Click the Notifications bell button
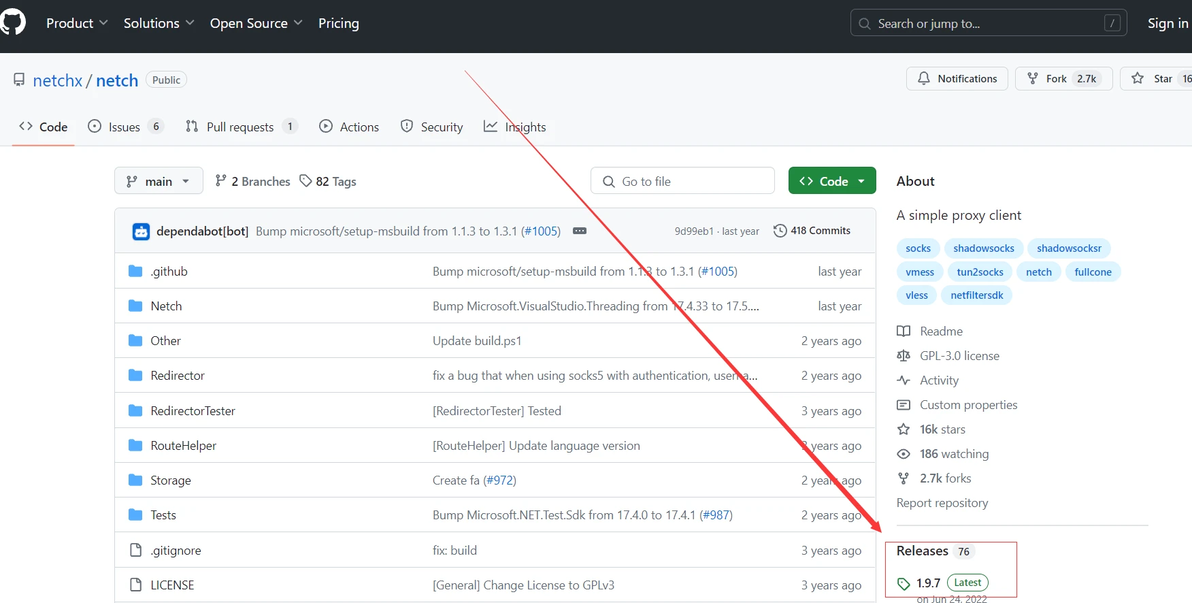 (953, 79)
